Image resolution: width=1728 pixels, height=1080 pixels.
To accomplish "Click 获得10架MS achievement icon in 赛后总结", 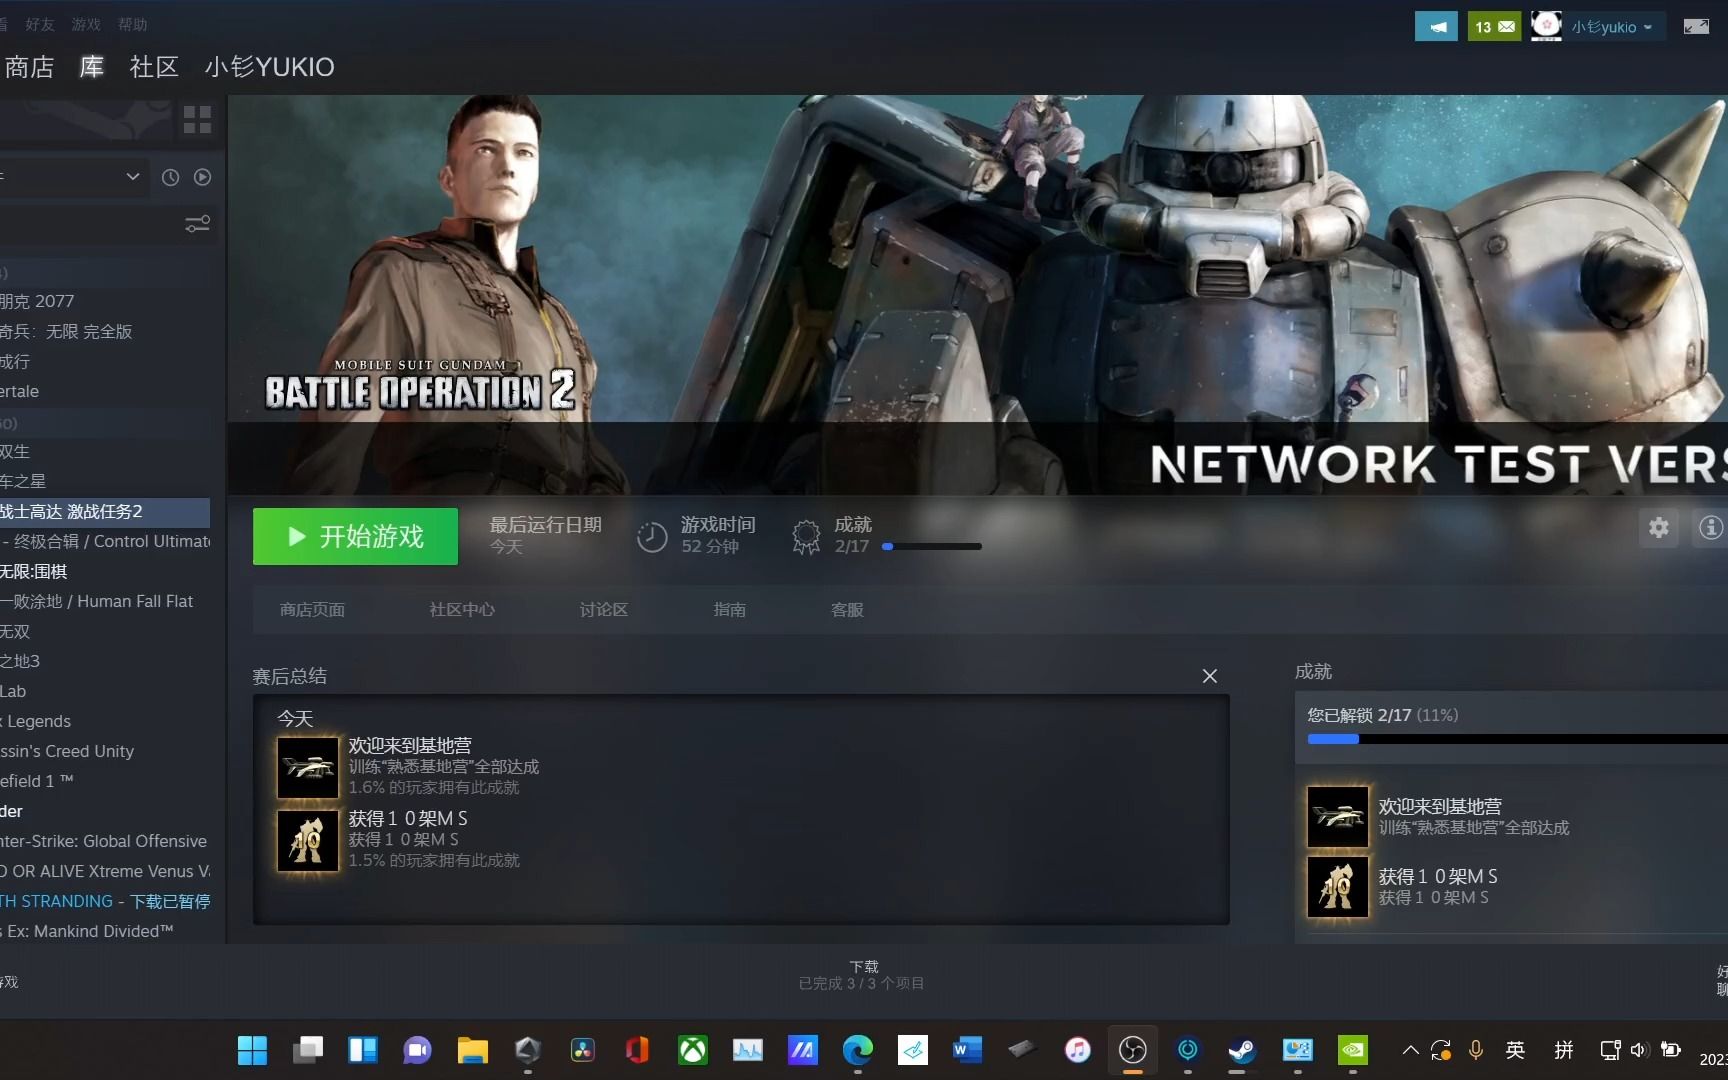I will pyautogui.click(x=308, y=840).
